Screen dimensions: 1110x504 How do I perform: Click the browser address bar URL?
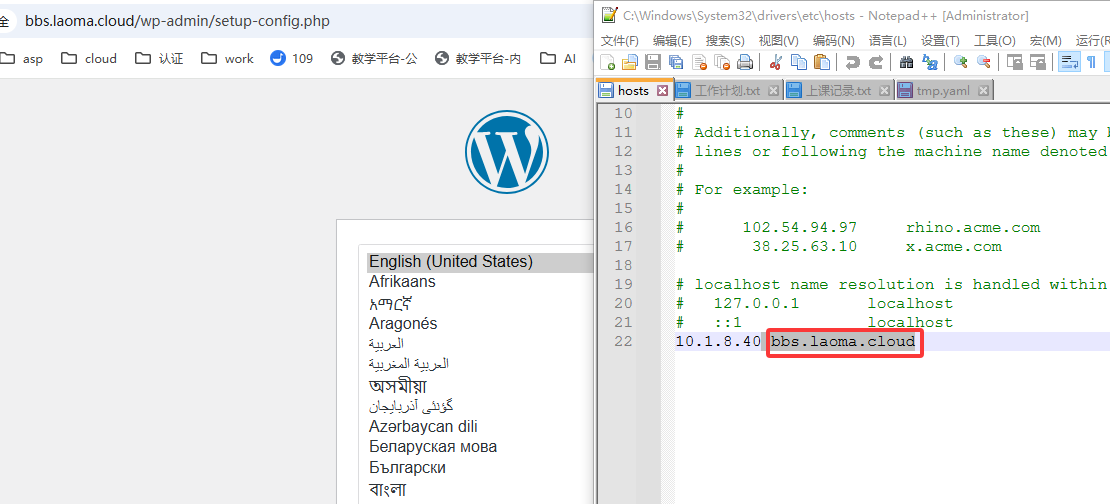pos(177,21)
